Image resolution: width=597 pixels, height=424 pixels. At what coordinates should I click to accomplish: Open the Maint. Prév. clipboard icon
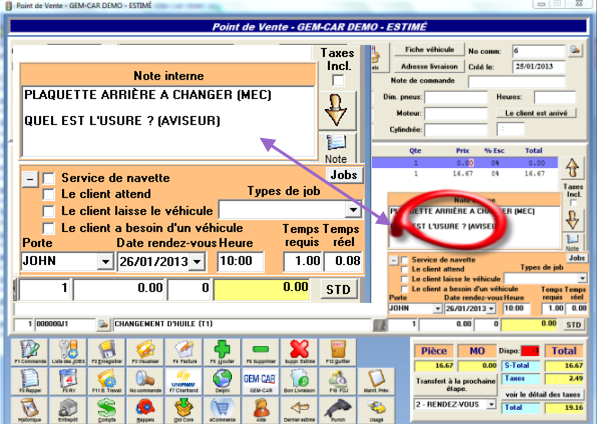click(376, 381)
